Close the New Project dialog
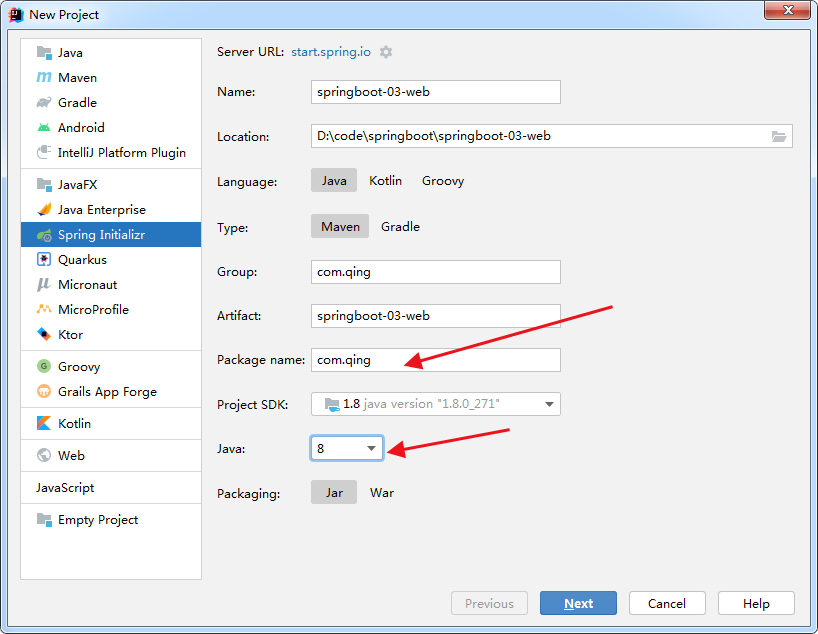 [788, 10]
